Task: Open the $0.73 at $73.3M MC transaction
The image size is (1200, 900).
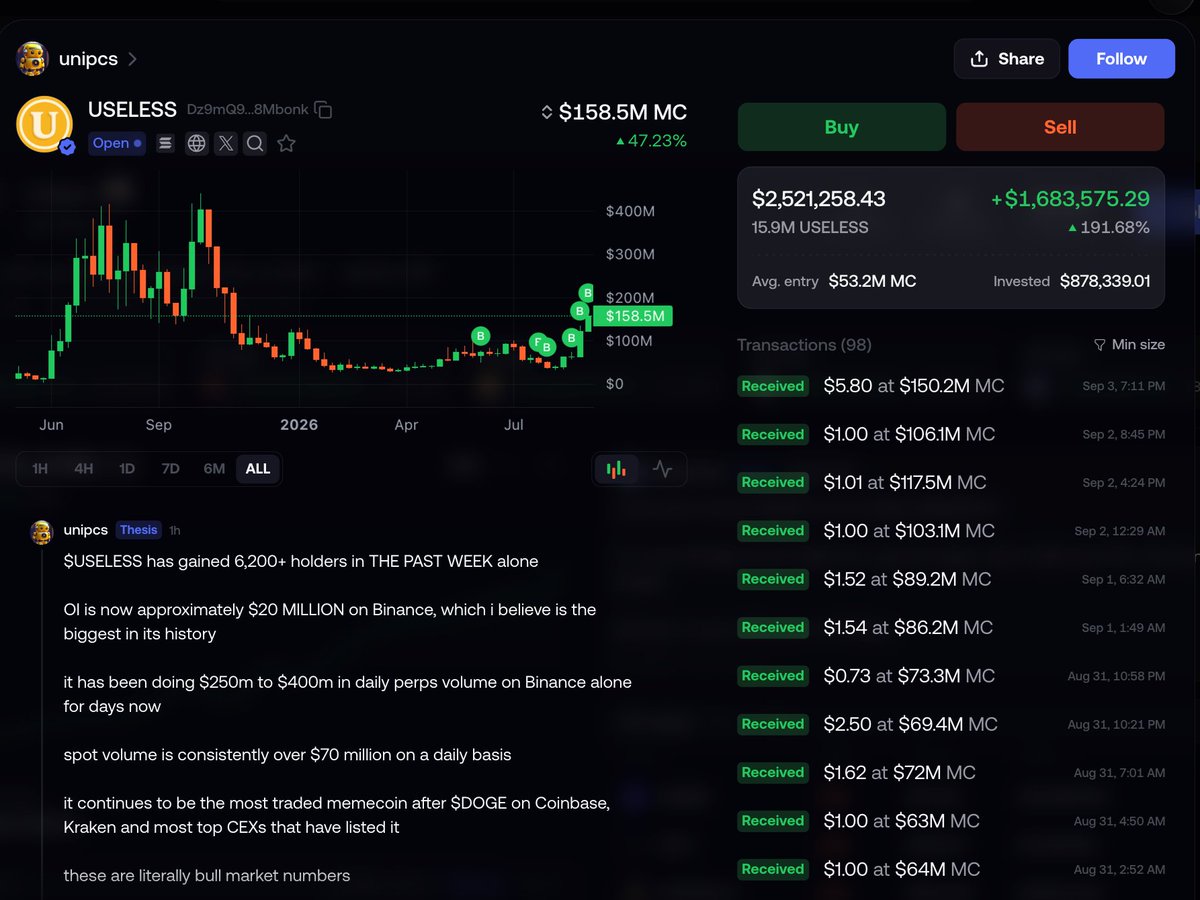Action: pos(951,676)
